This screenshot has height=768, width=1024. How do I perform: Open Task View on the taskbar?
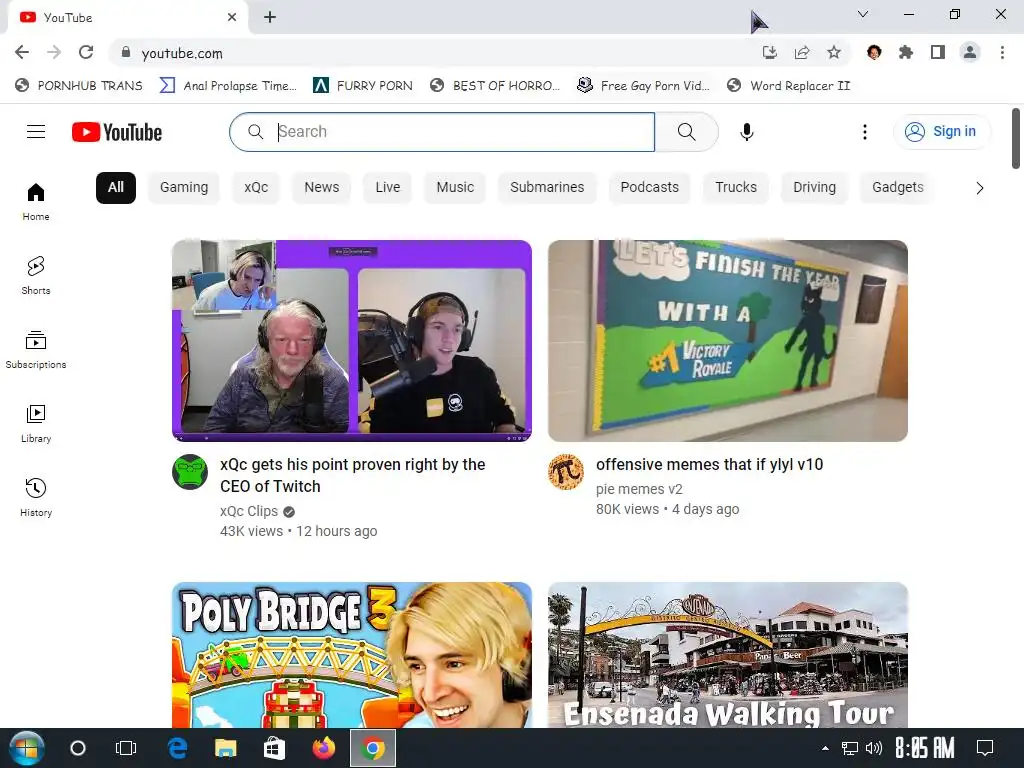click(x=125, y=748)
